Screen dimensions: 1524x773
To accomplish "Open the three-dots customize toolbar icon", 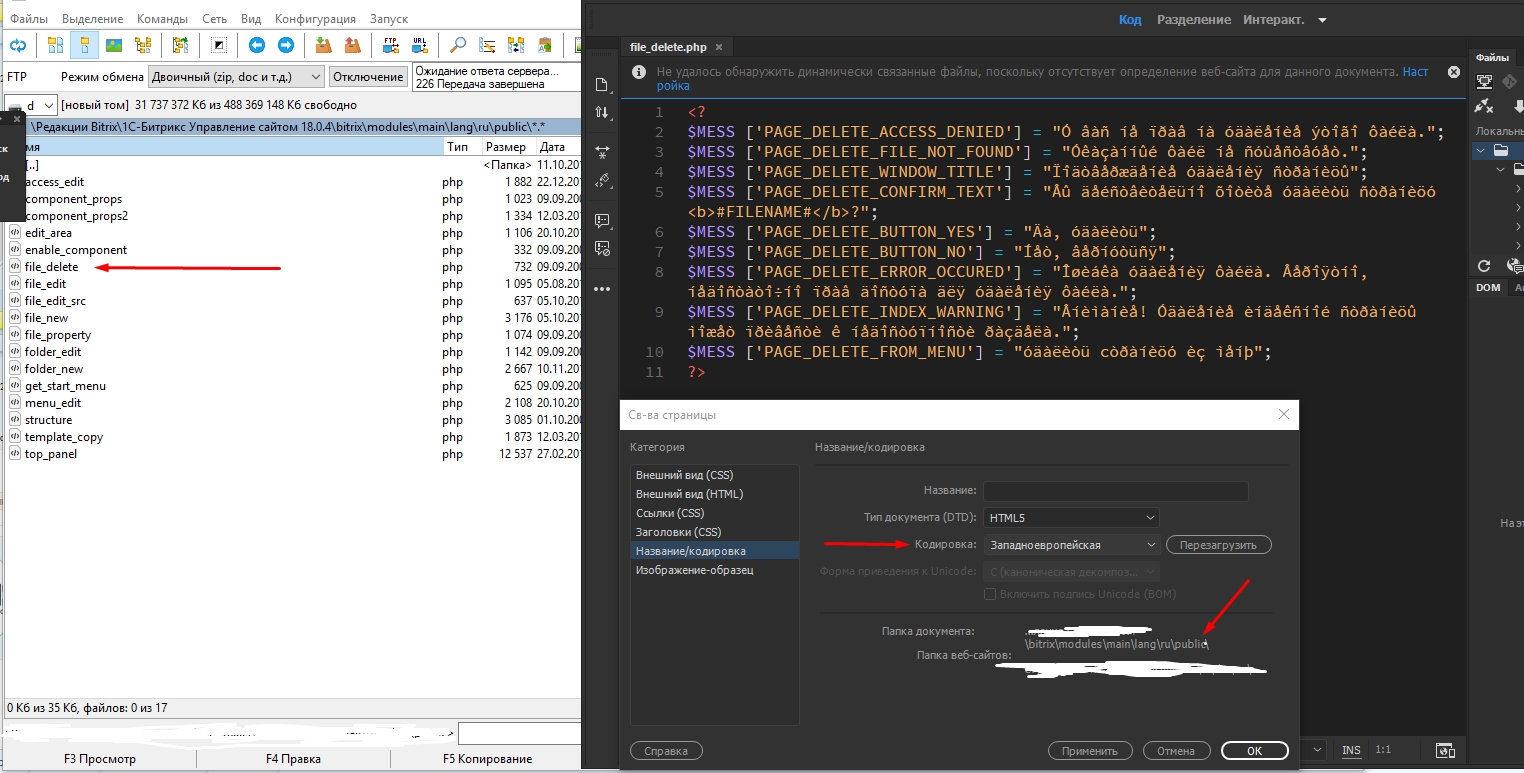I will coord(602,288).
